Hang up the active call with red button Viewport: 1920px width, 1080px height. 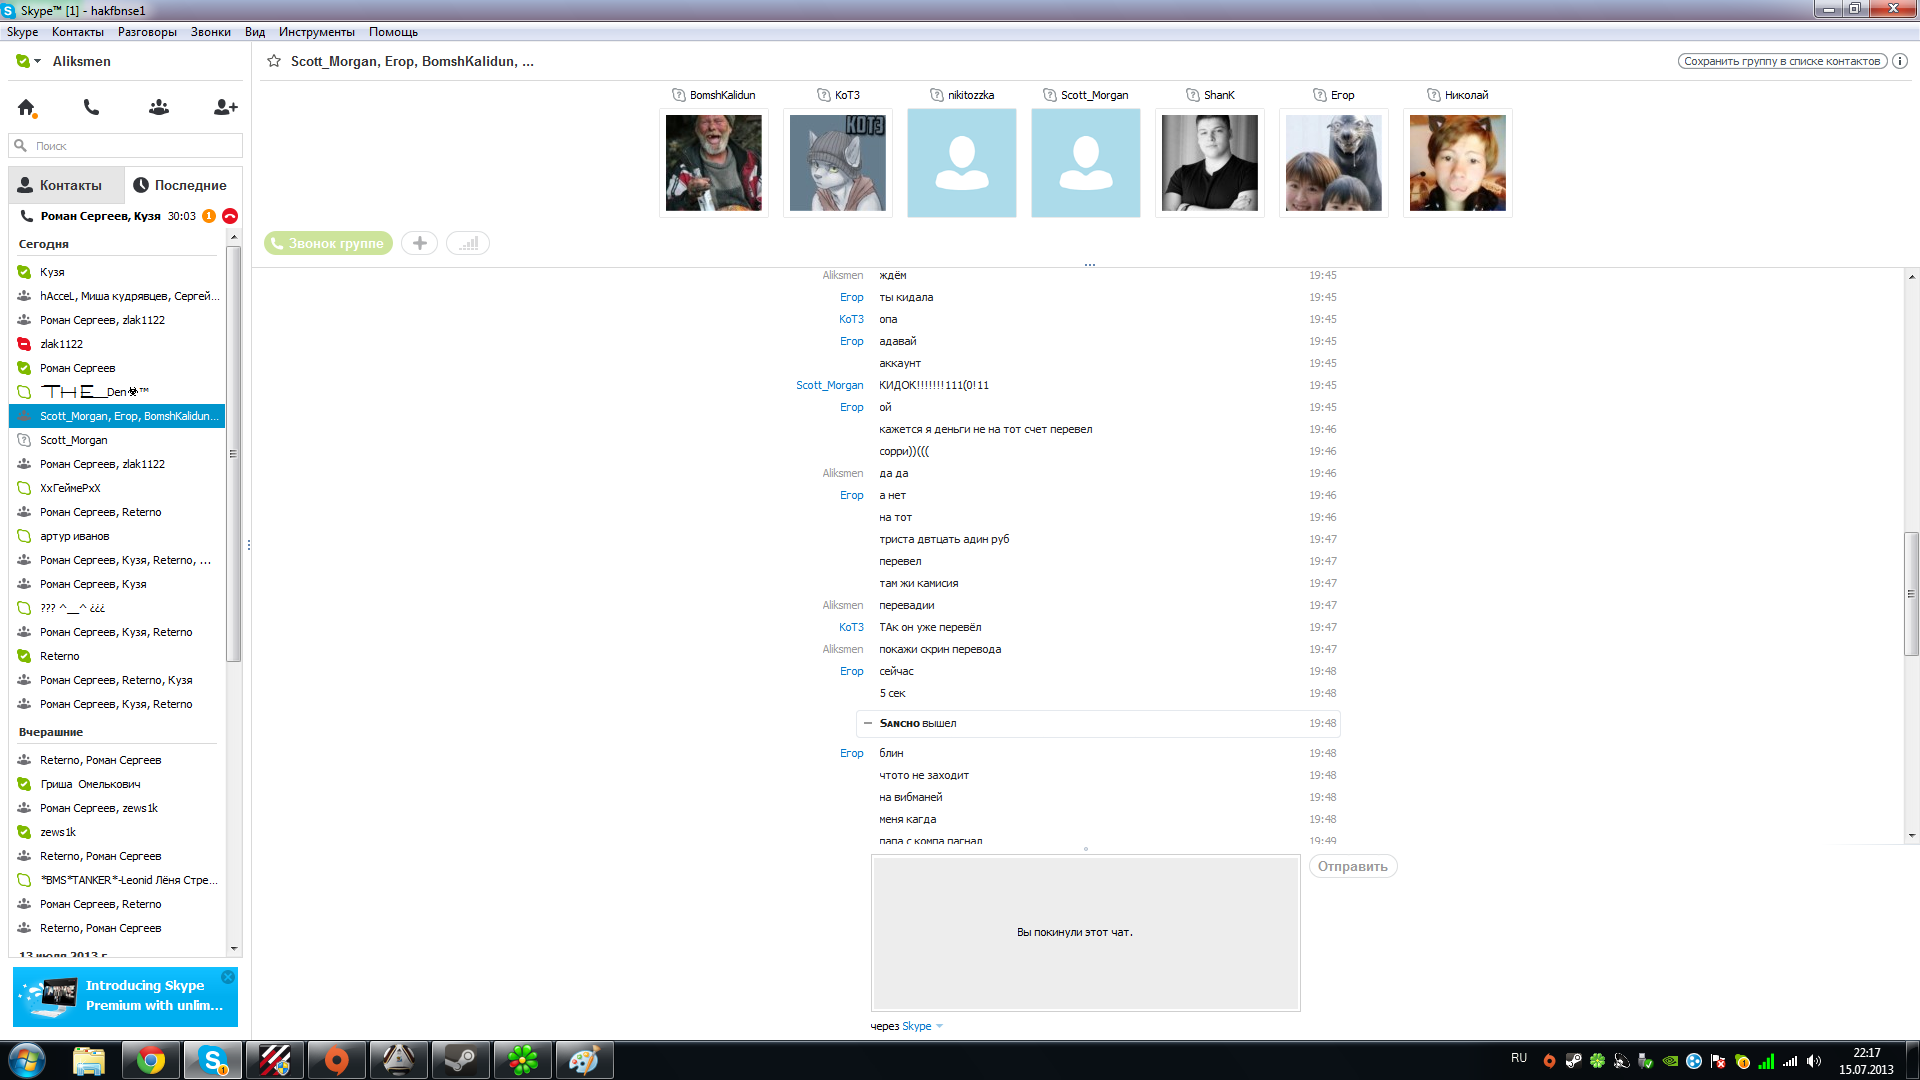pyautogui.click(x=230, y=216)
